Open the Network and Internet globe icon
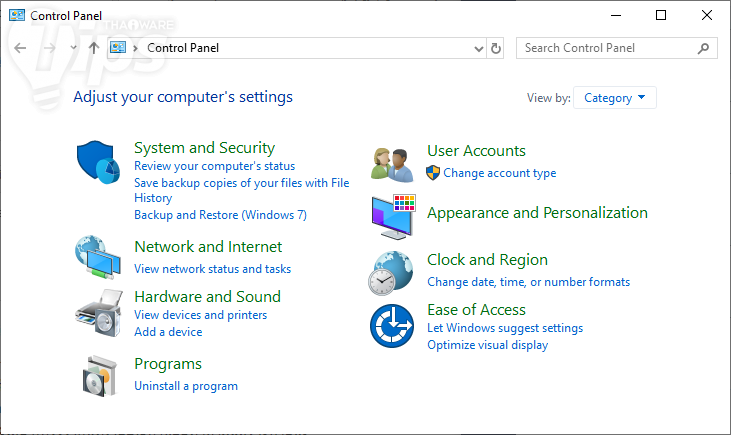Viewport: 731px width, 435px height. pos(98,257)
